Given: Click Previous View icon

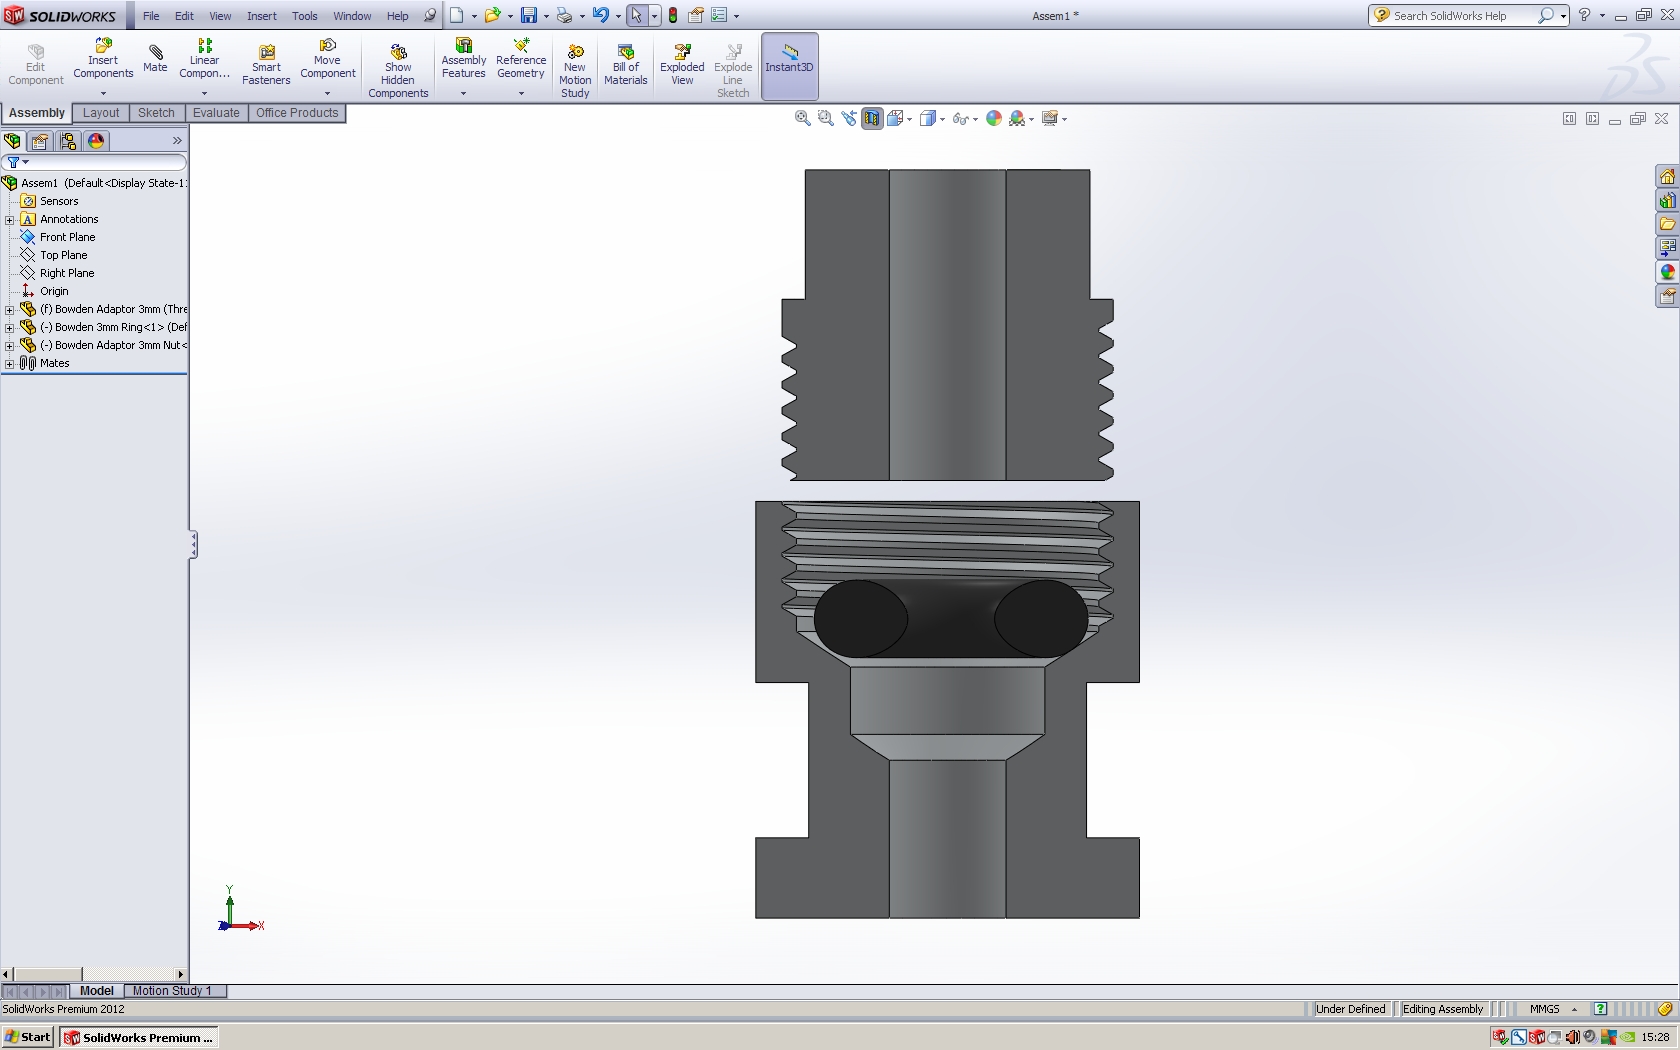Looking at the screenshot, I should [849, 118].
